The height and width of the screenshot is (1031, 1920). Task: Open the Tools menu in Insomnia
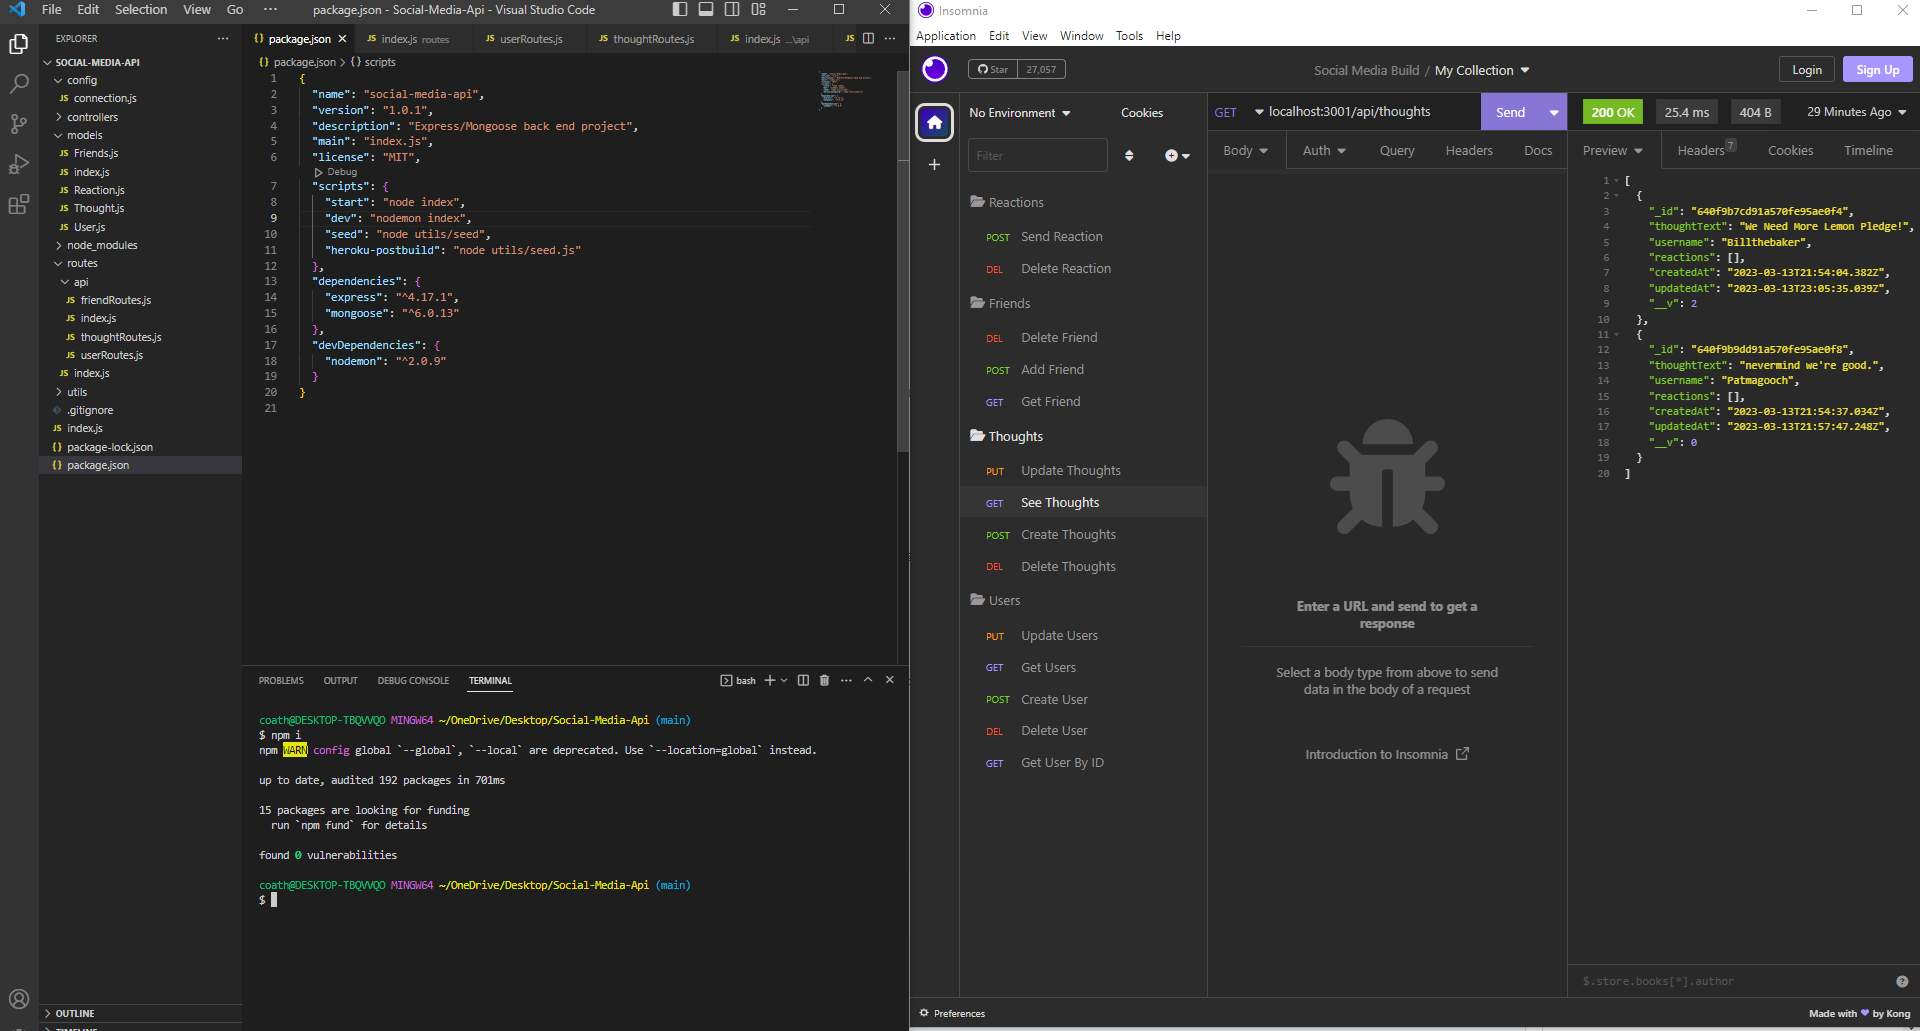(1129, 35)
